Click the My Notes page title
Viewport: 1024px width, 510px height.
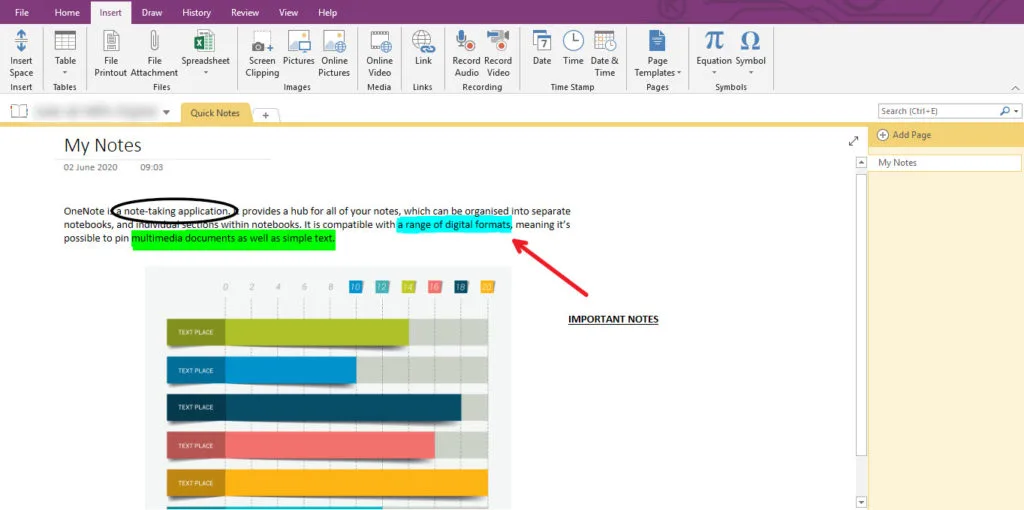pyautogui.click(x=103, y=145)
